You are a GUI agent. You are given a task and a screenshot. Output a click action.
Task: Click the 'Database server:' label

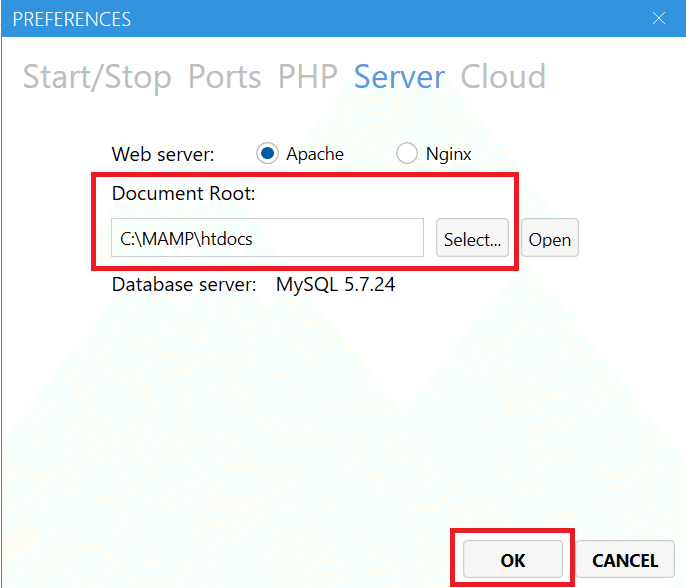185,285
